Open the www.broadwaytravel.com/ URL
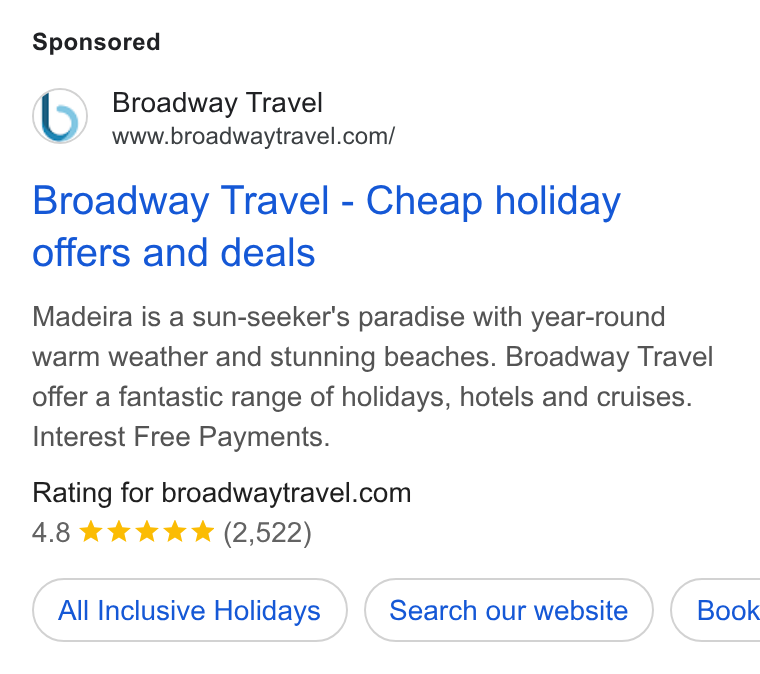The height and width of the screenshot is (674, 760). pyautogui.click(x=253, y=136)
